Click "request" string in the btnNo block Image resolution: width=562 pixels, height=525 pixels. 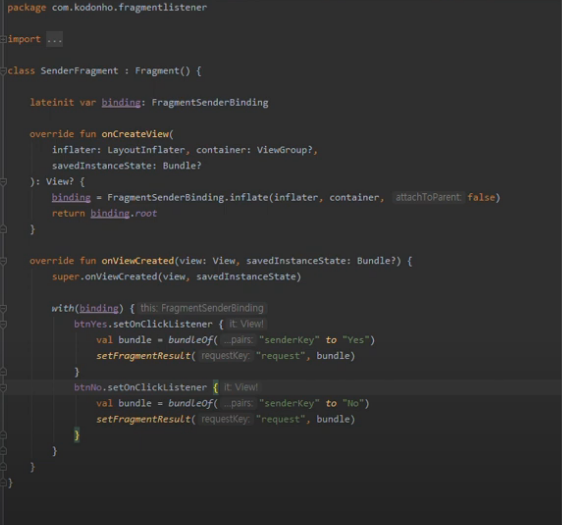(x=281, y=419)
